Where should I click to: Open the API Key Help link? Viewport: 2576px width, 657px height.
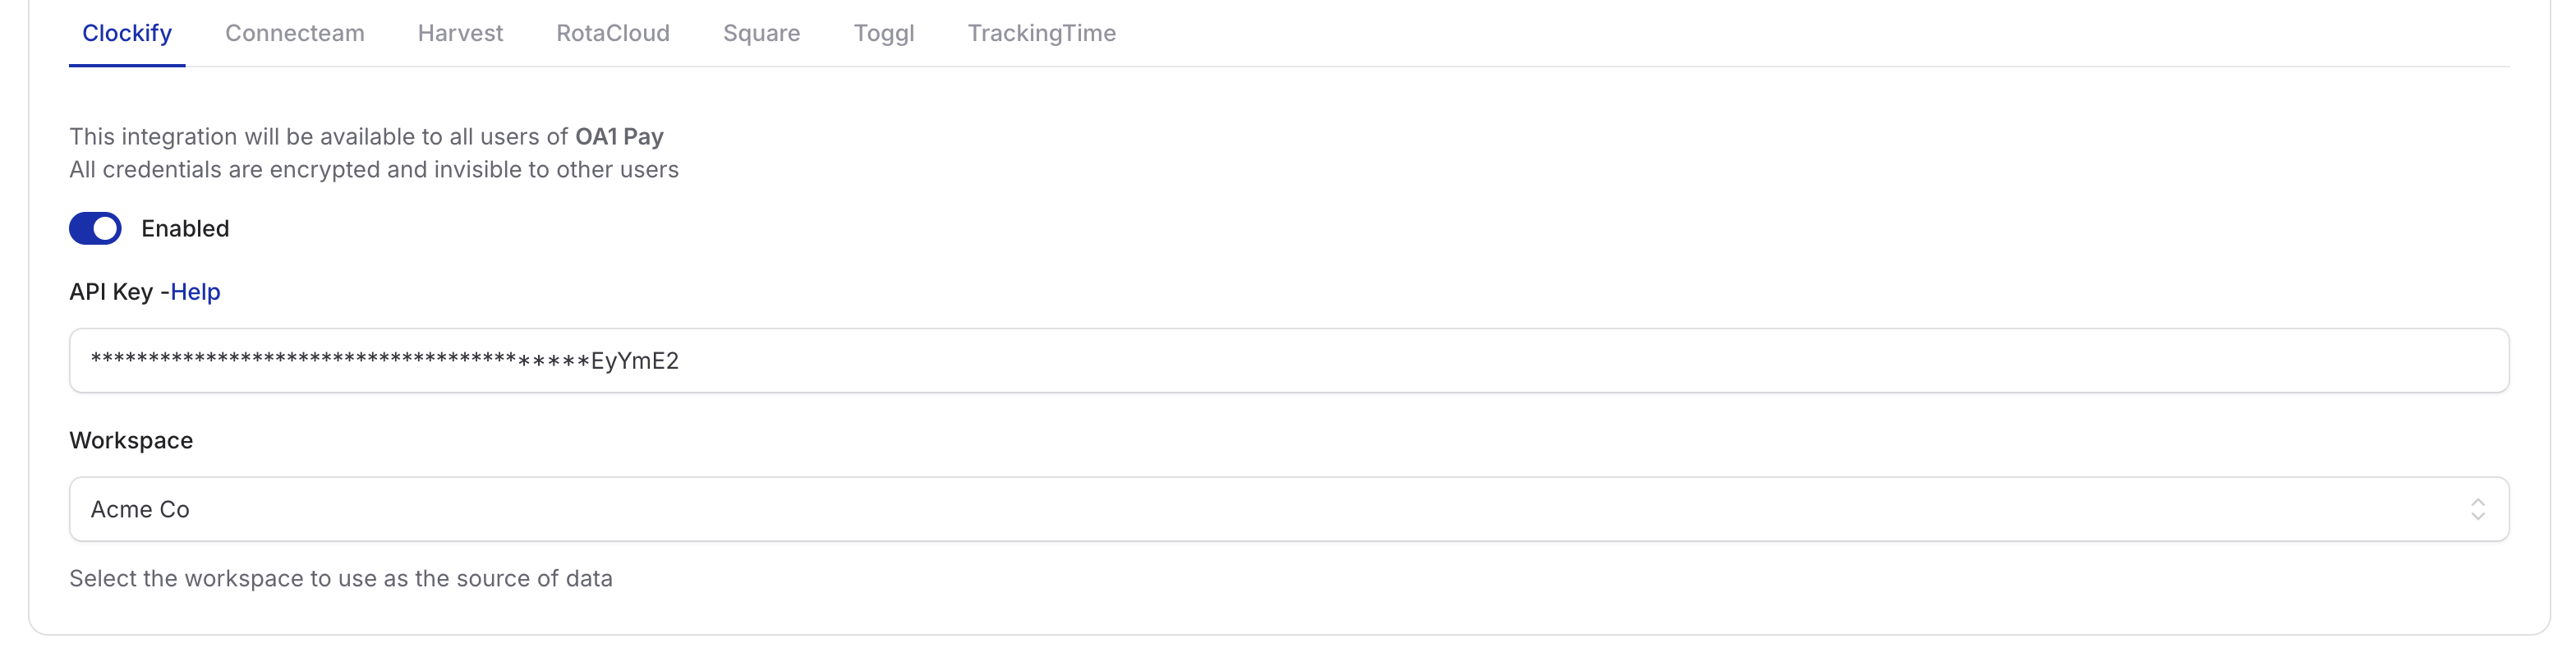[195, 292]
